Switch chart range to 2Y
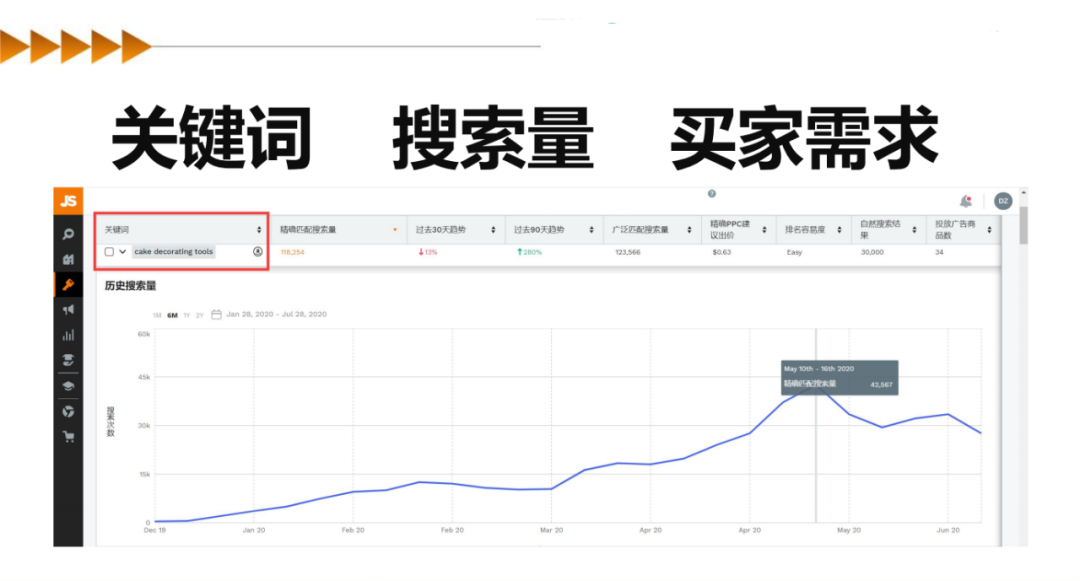 [x=200, y=315]
